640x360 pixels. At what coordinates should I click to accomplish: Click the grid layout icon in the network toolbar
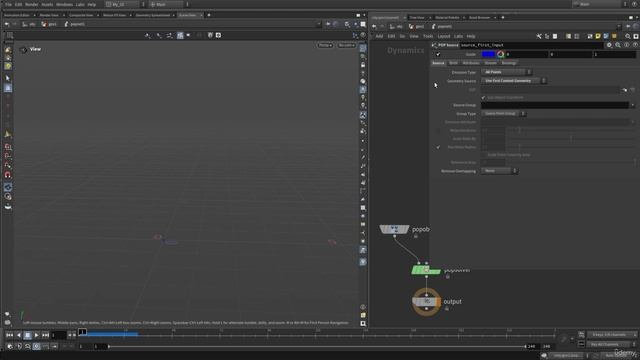coord(576,36)
